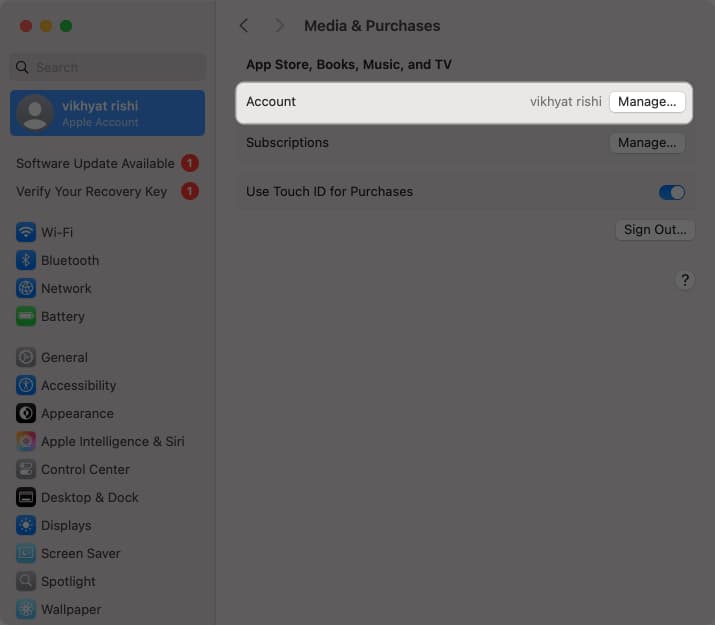Click the Verify Your Recovery Key badge

[x=190, y=191]
